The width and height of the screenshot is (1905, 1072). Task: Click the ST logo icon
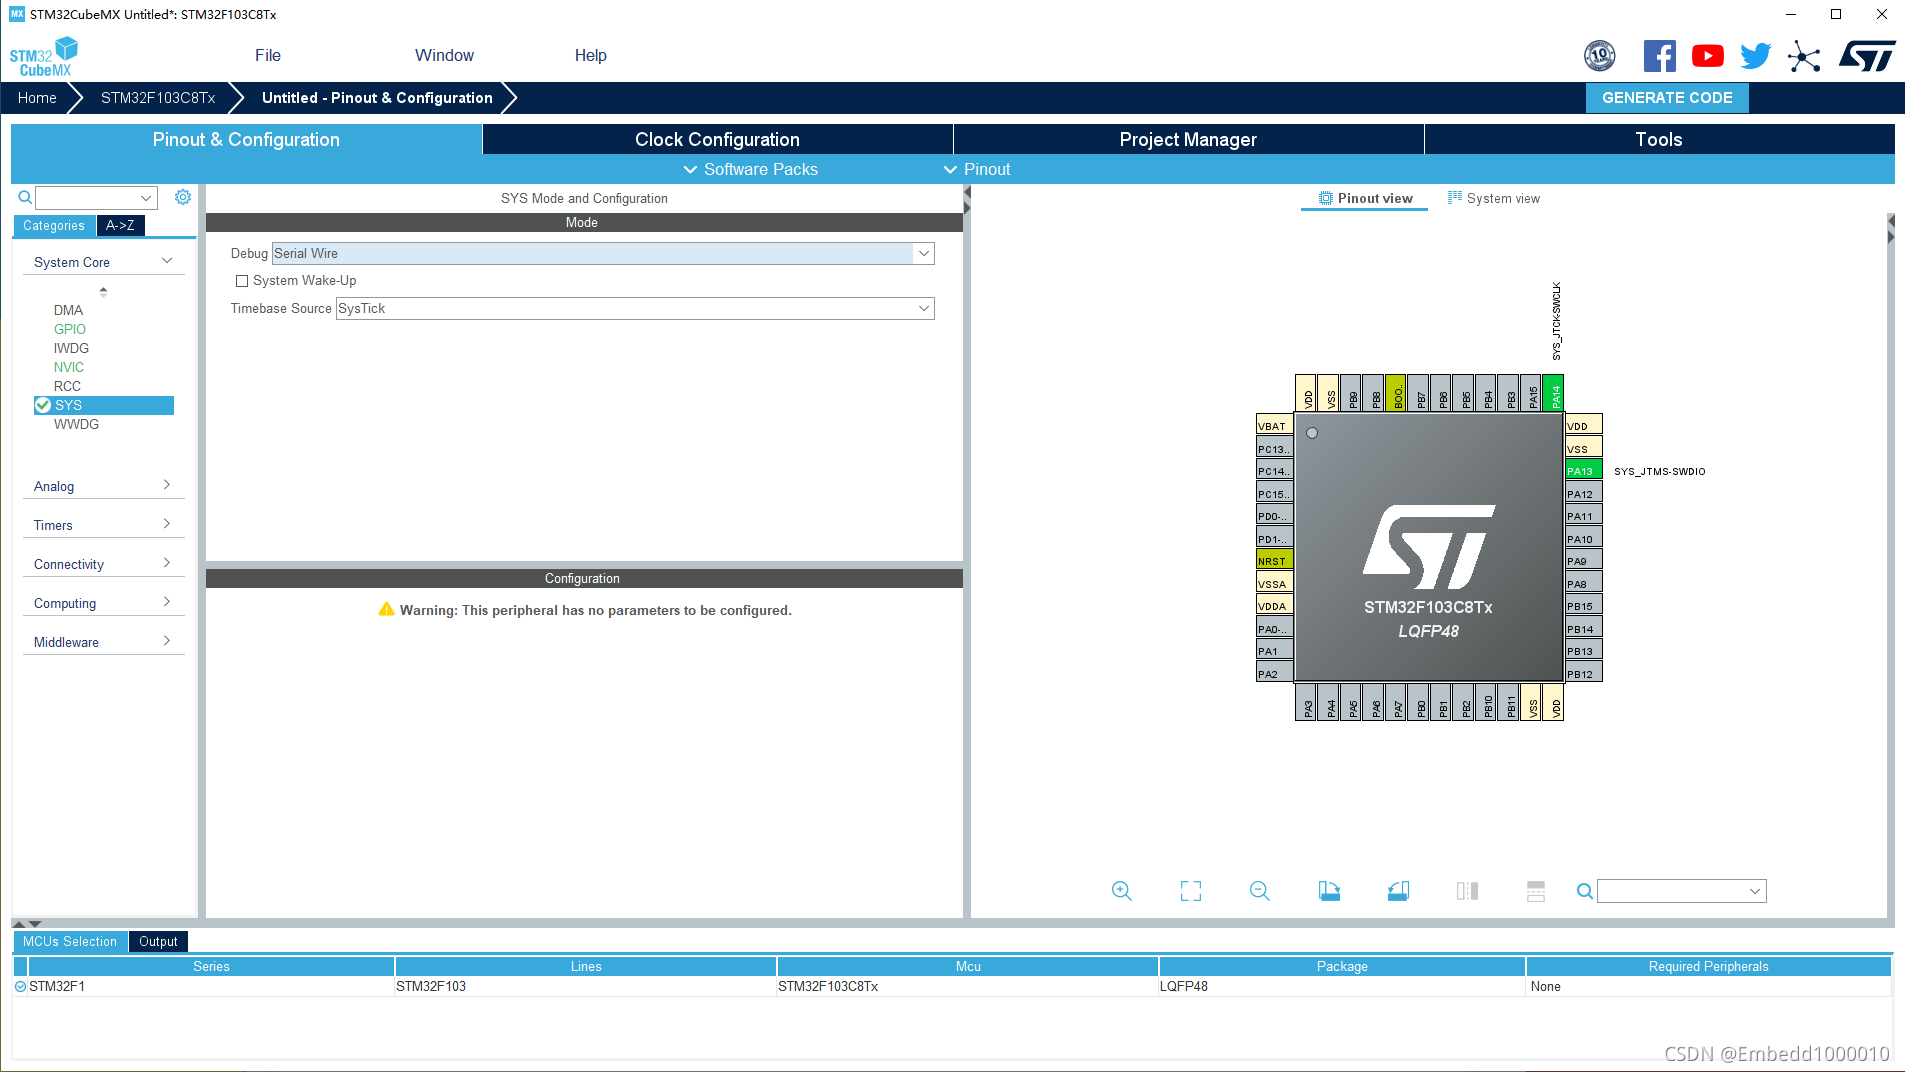coord(1866,56)
